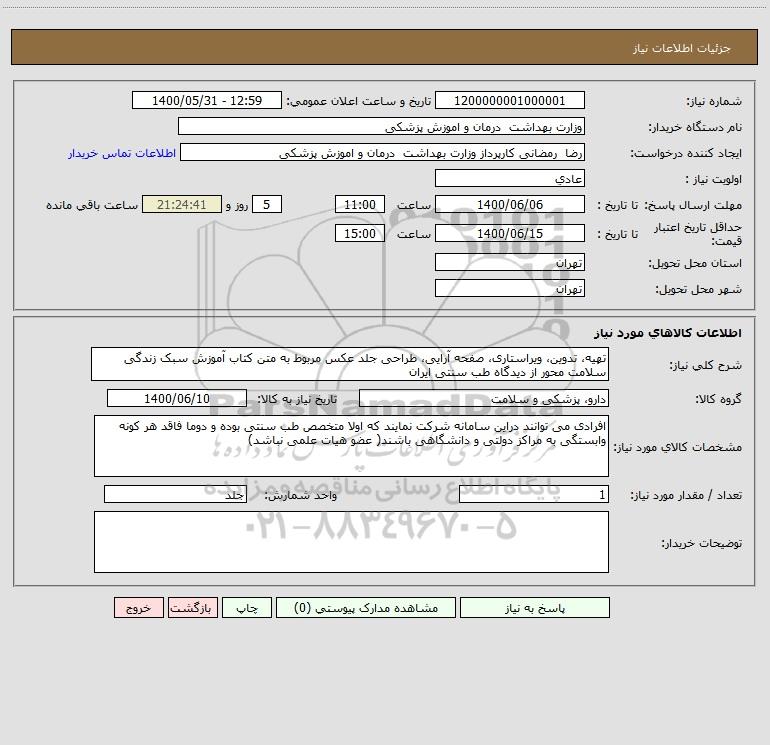
Task: Open مشاهده مدارک پیوستی (0) button
Action: pyautogui.click(x=366, y=607)
